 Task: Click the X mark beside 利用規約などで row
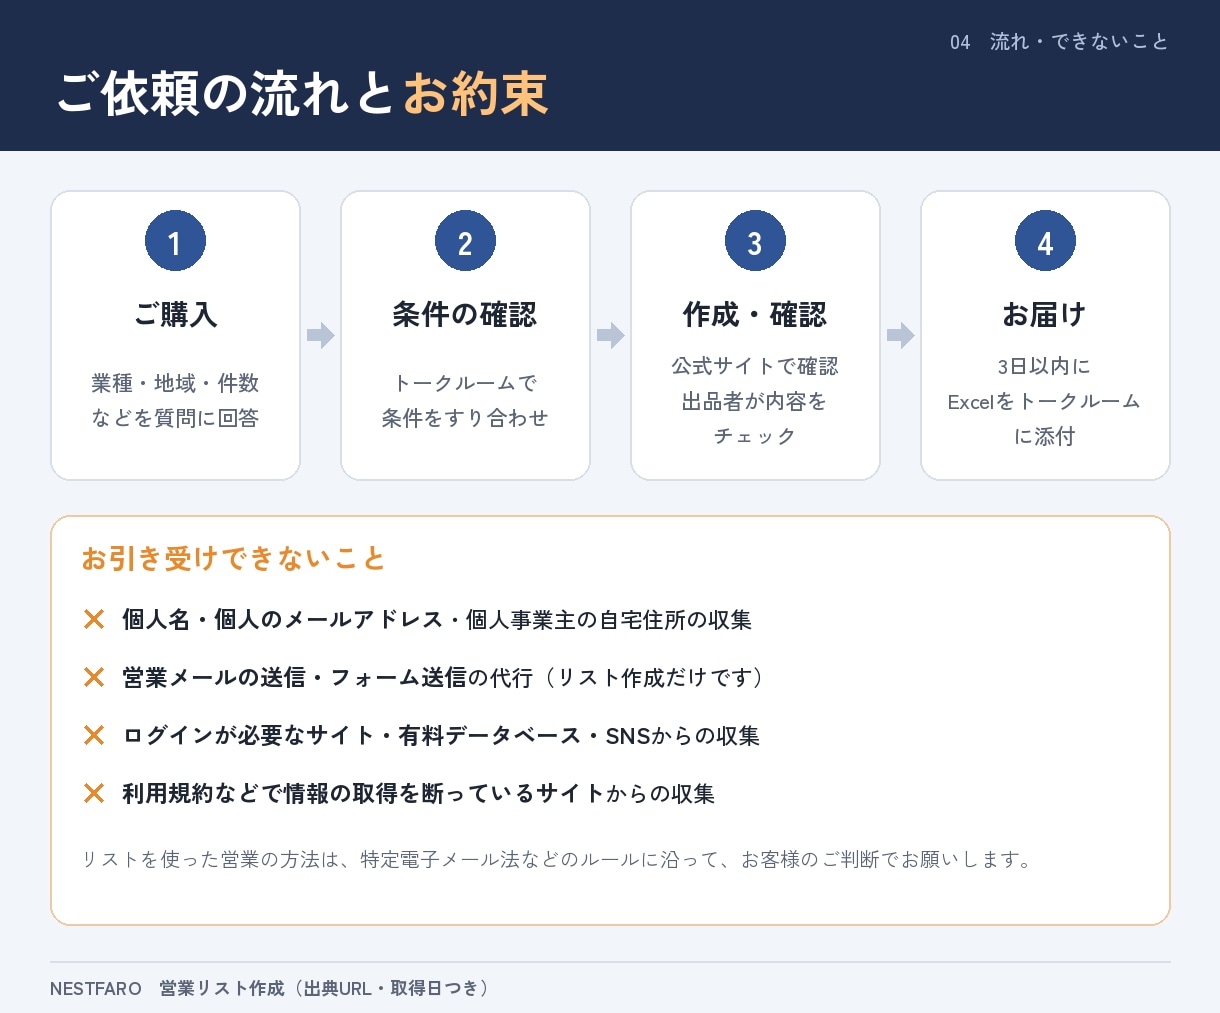[x=94, y=794]
